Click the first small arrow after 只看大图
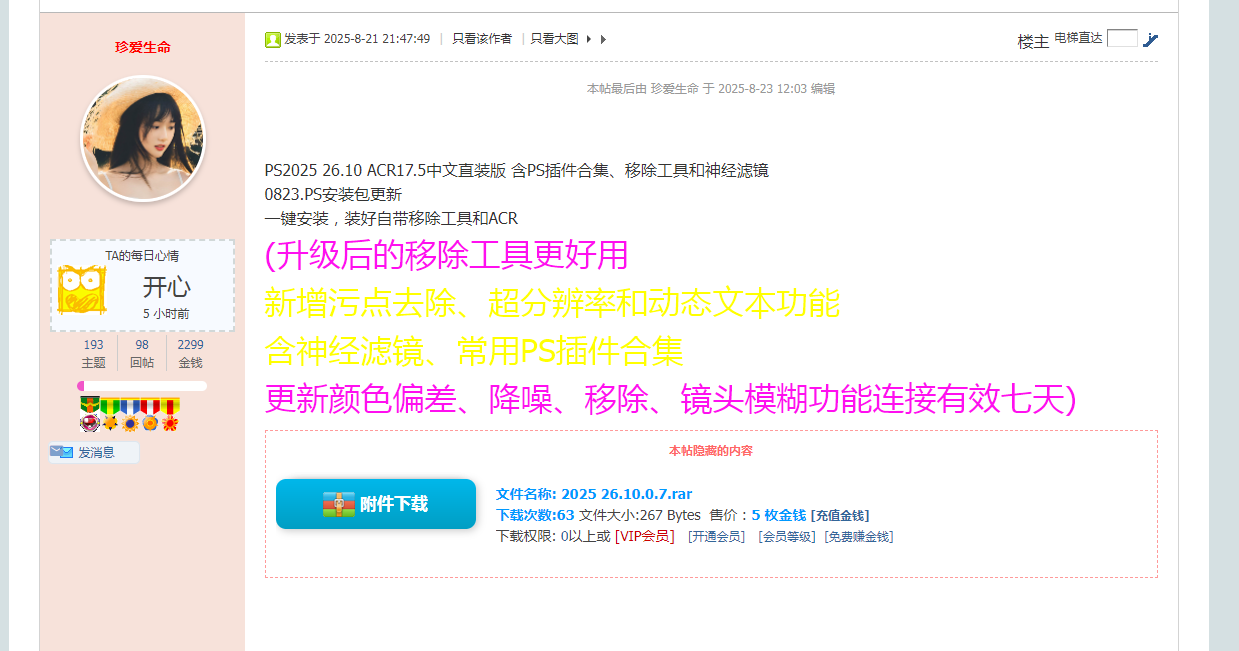Image resolution: width=1239 pixels, height=651 pixels. (x=589, y=40)
